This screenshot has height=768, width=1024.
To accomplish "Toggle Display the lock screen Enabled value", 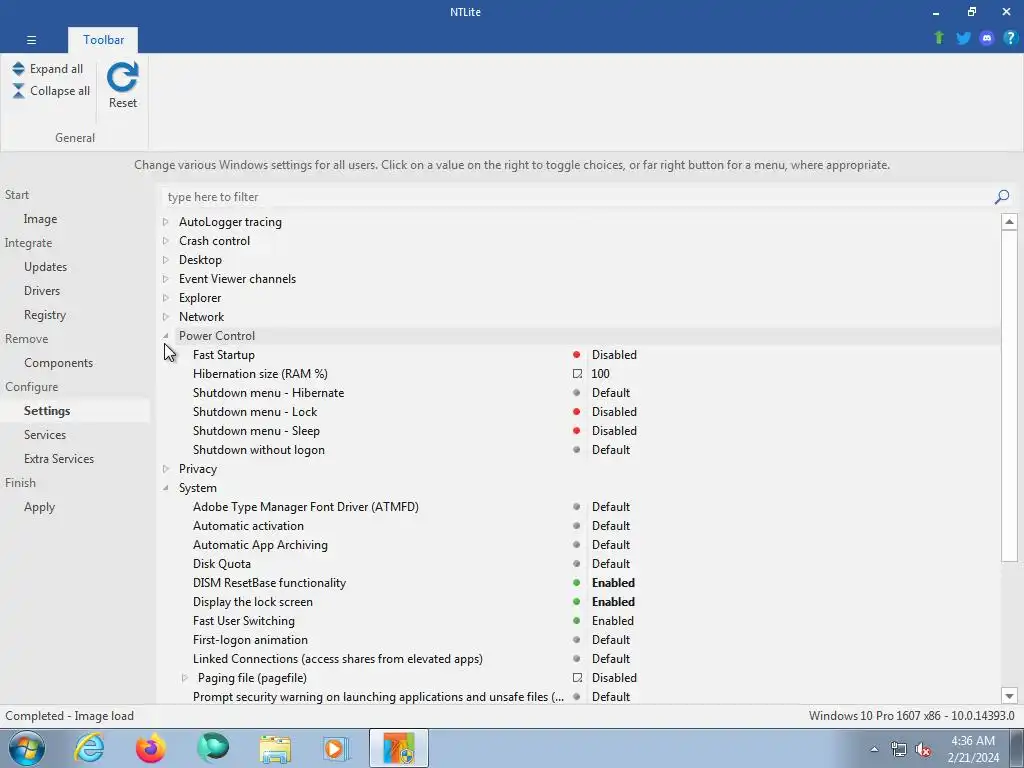I will point(613,601).
